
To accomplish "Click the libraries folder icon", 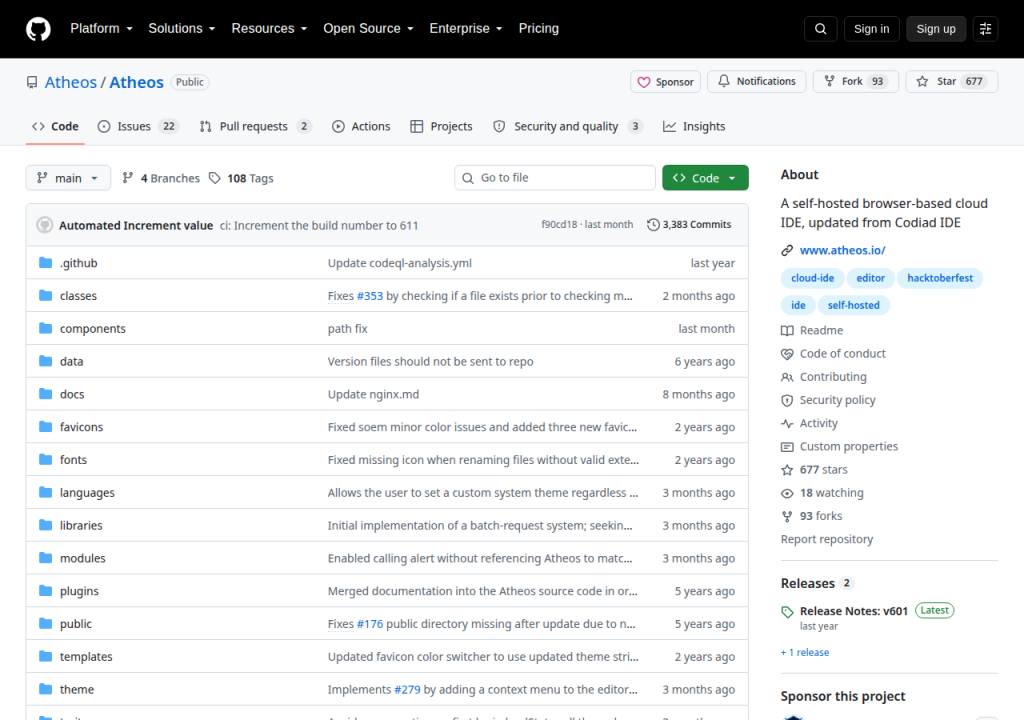I will (x=45, y=525).
